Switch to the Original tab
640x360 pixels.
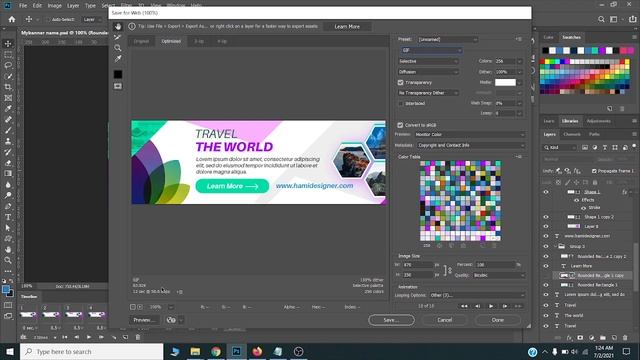click(142, 41)
